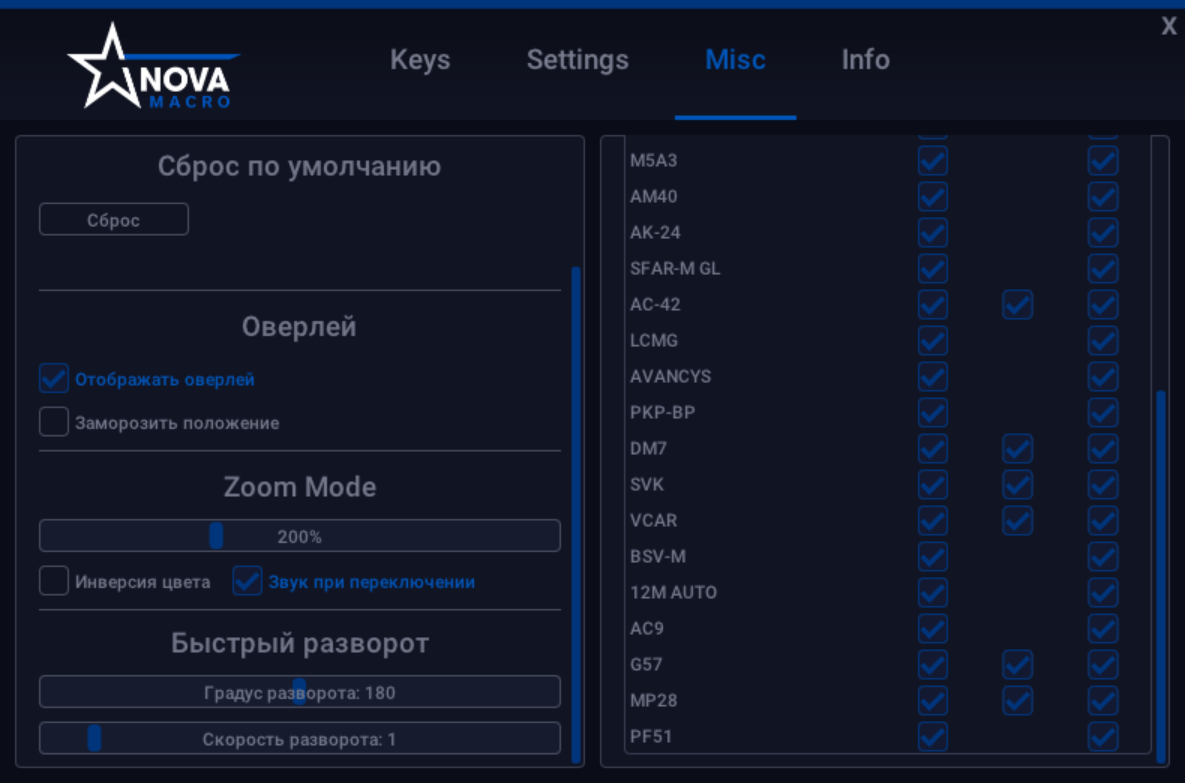Click the 12M AUTO weapon name
This screenshot has width=1185, height=783.
[673, 593]
